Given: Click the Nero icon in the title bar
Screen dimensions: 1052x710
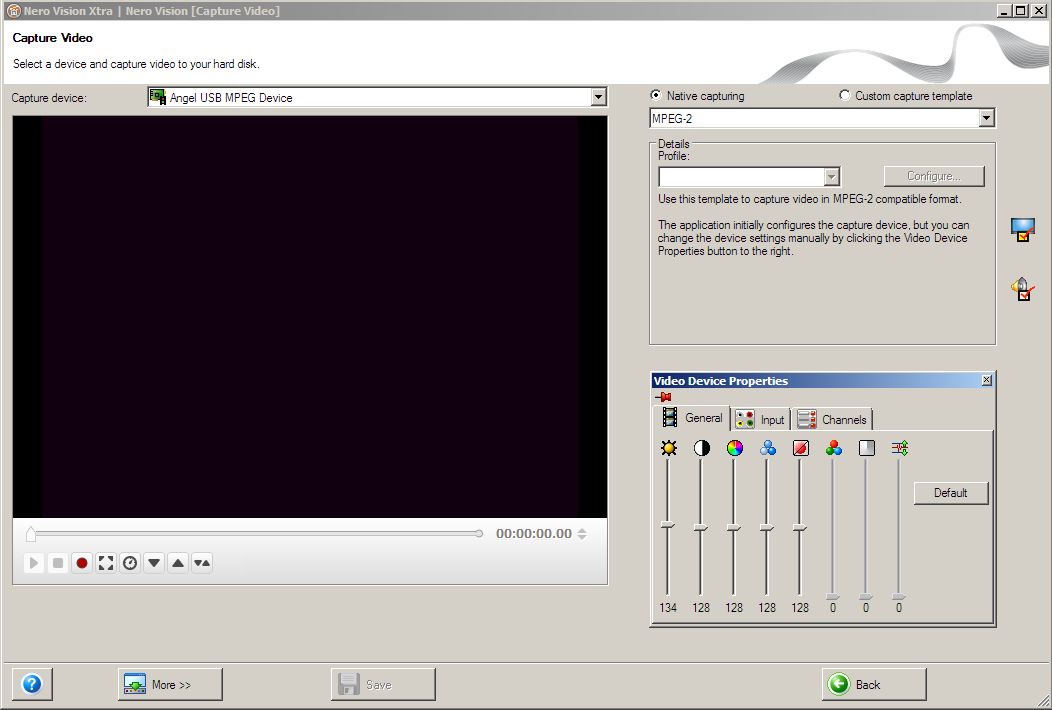Looking at the screenshot, I should point(13,11).
